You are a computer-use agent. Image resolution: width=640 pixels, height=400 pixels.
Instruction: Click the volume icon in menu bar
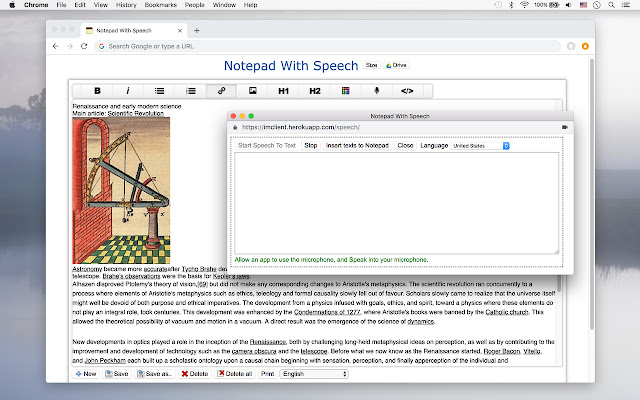pyautogui.click(x=569, y=5)
